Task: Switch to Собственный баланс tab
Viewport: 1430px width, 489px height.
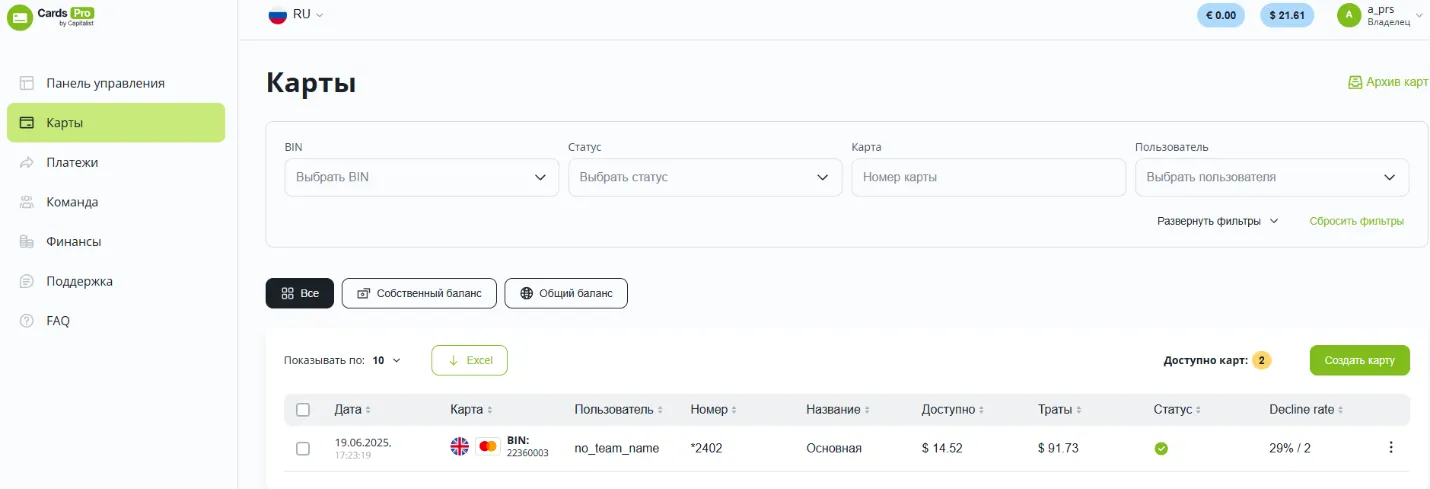Action: click(419, 293)
